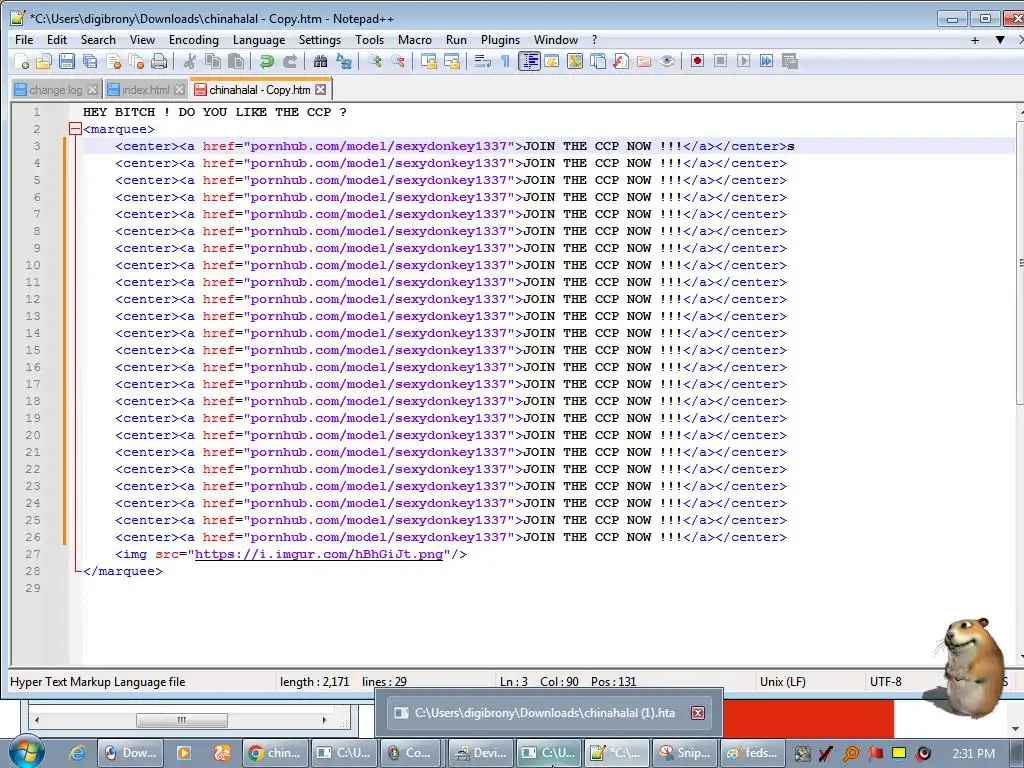Open the Chrome 'chin...' taskbar button
This screenshot has height=768, width=1024.
click(x=274, y=752)
